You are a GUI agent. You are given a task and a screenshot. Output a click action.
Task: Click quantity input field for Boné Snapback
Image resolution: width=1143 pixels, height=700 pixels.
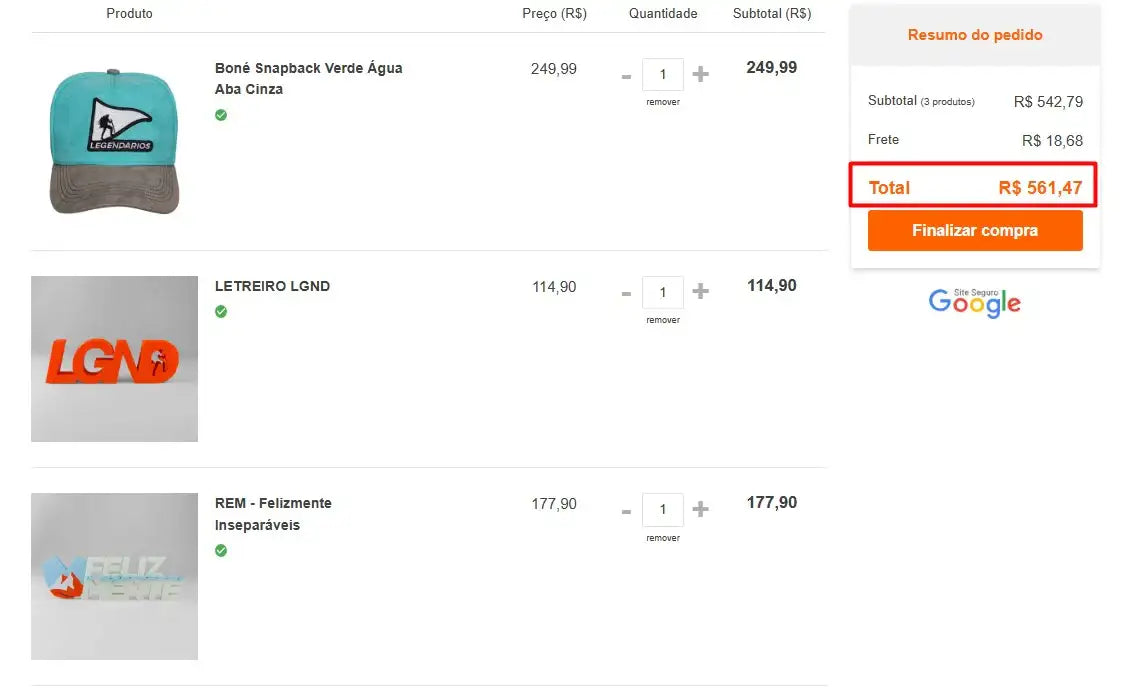(662, 74)
